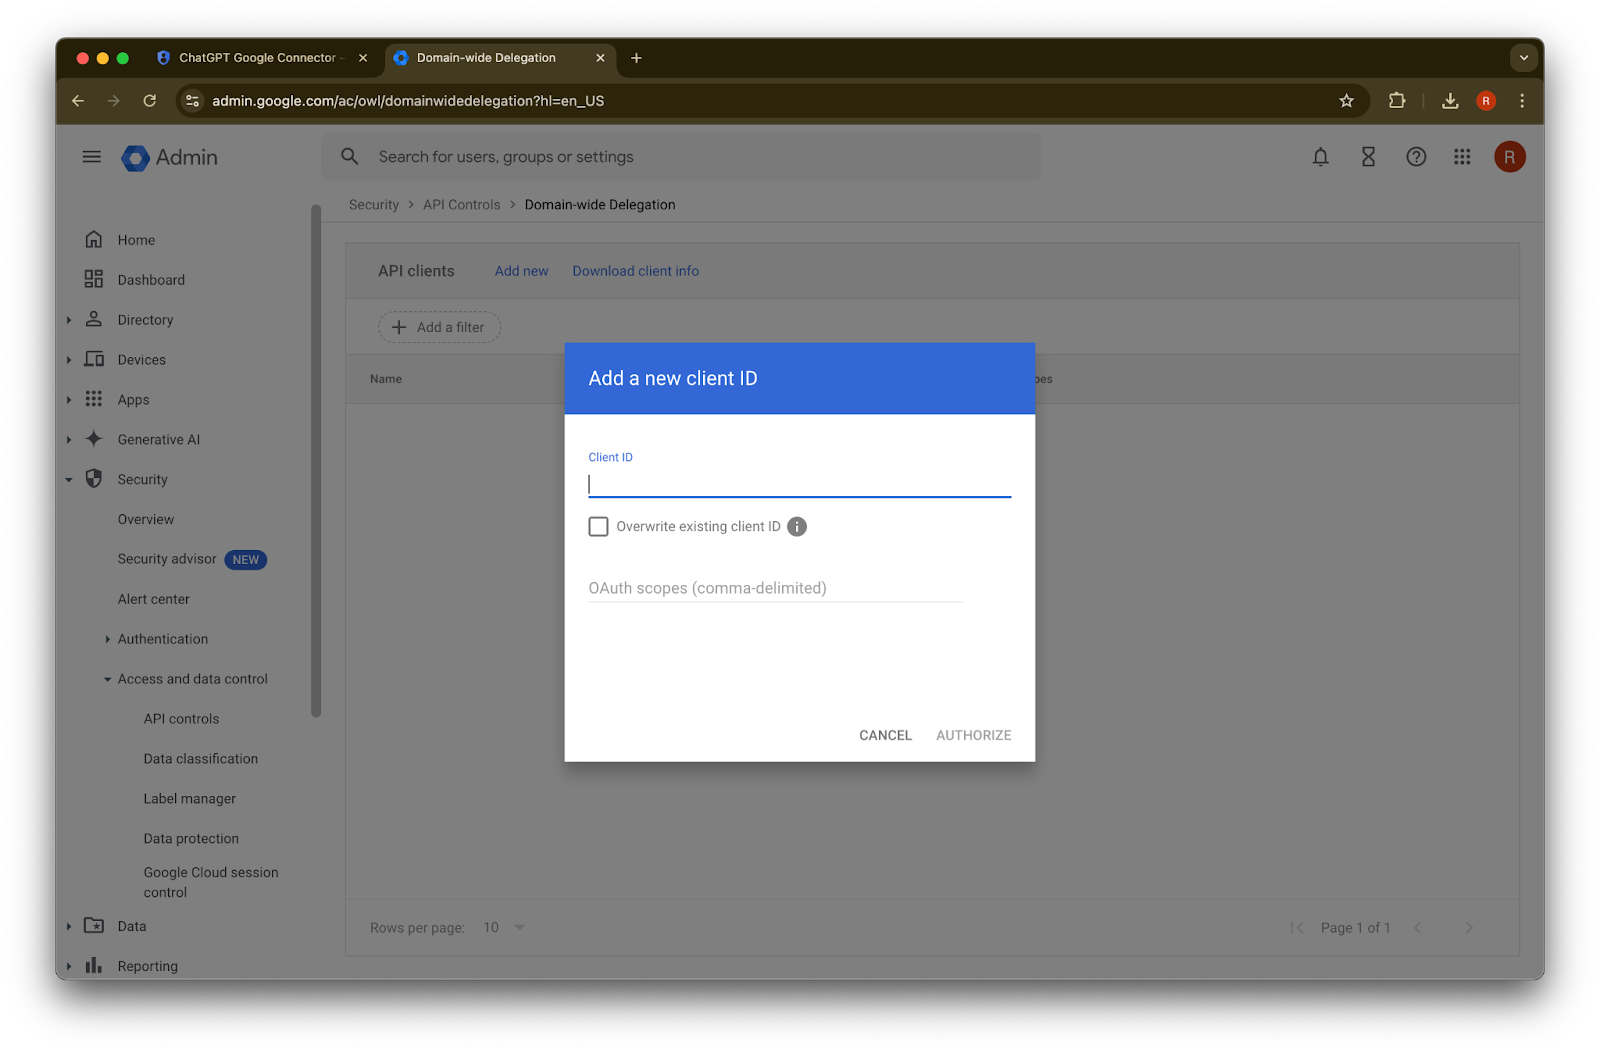The width and height of the screenshot is (1600, 1053).
Task: Open Google Cloud session control
Action: [x=211, y=882]
